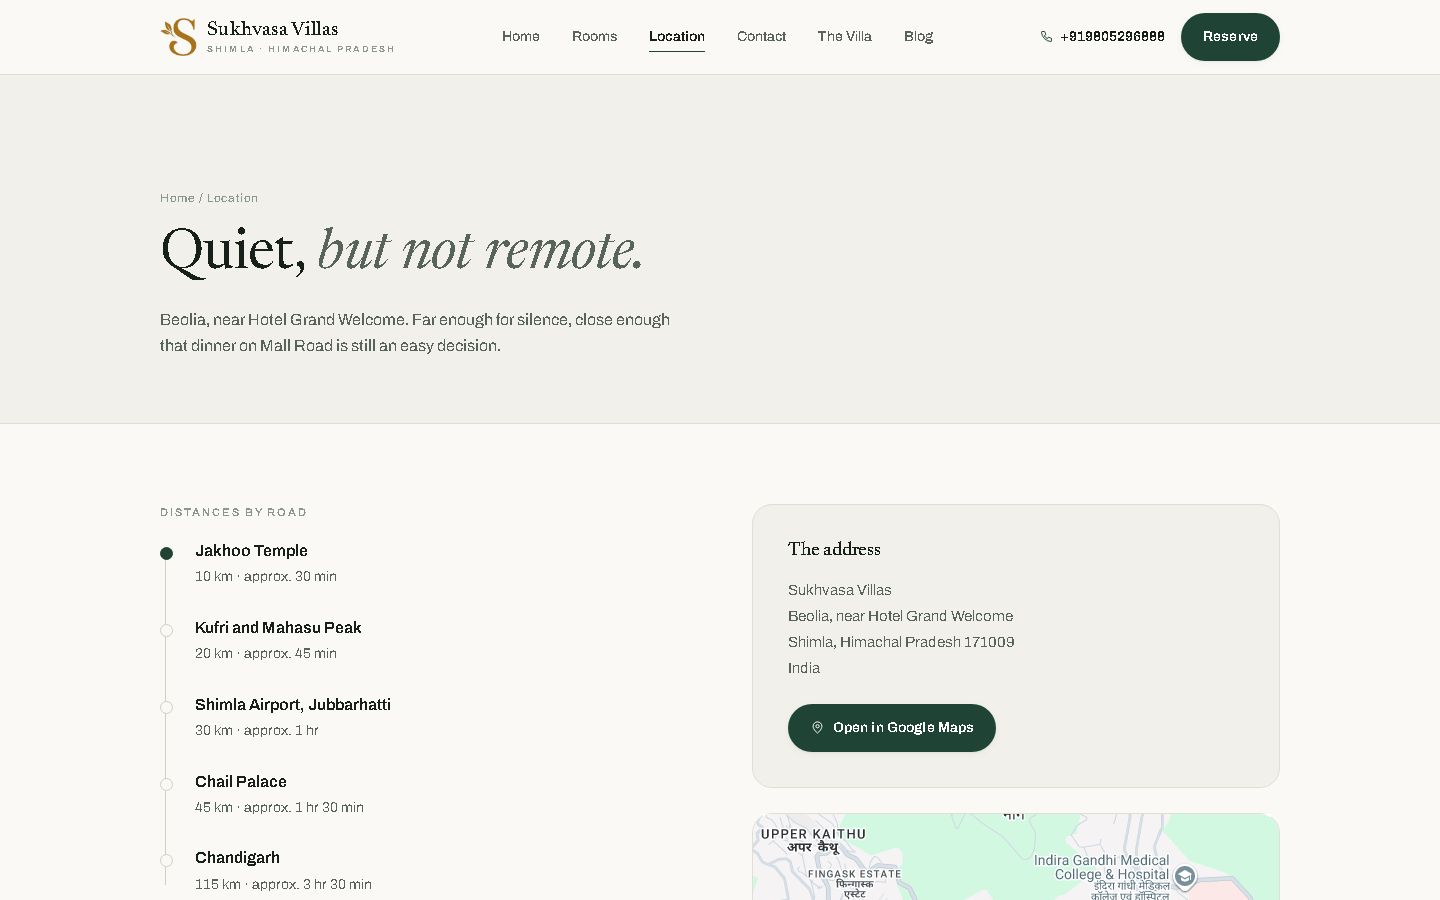Click 'Beolia, near Hotel Grand Welcome' address line
Screen dimensions: 1440x900
(x=900, y=616)
